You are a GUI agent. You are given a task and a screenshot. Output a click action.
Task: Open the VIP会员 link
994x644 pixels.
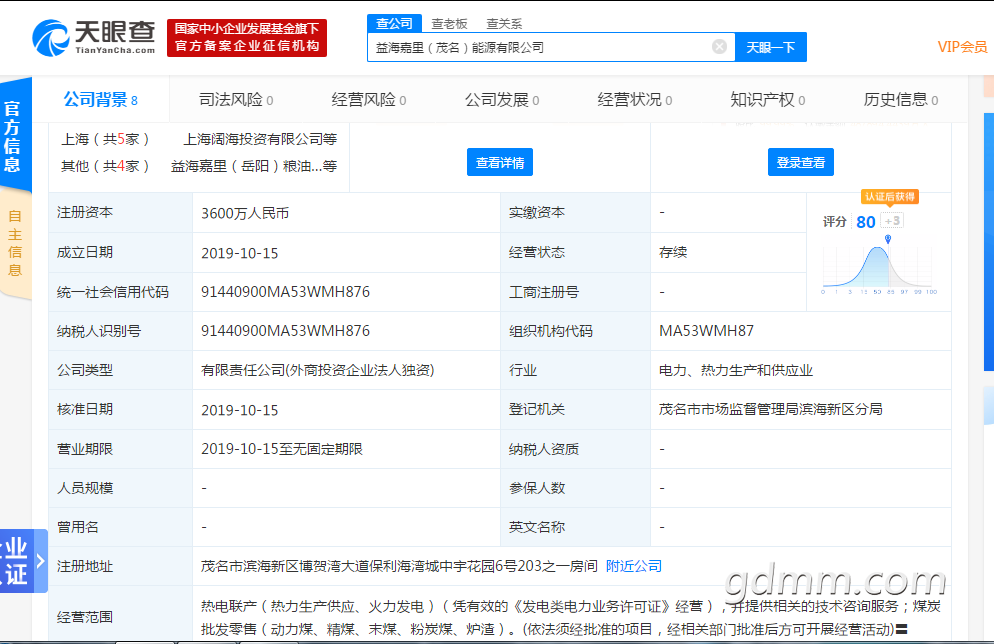click(962, 47)
